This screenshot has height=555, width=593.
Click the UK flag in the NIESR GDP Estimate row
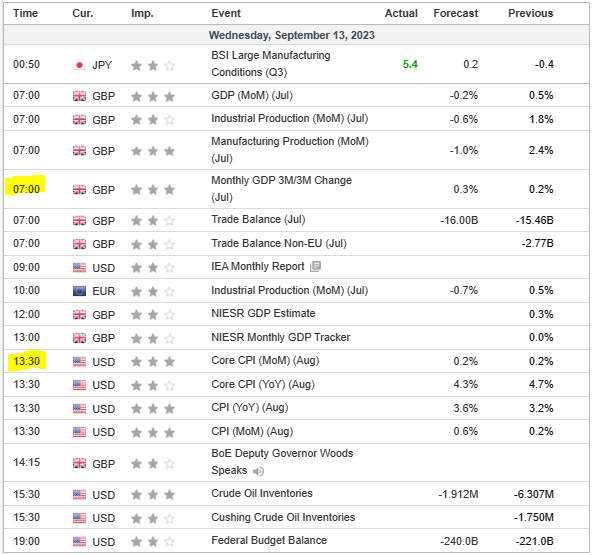[79, 315]
